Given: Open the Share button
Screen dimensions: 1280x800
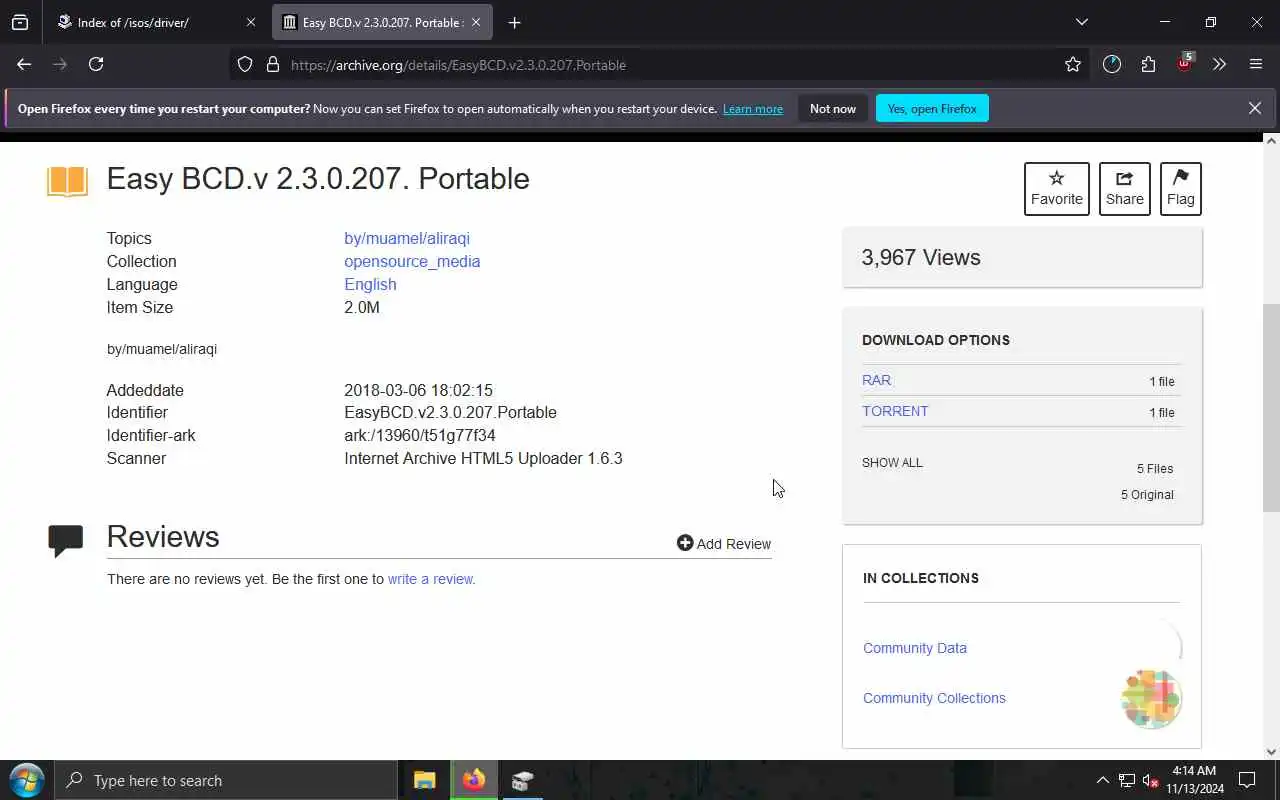Looking at the screenshot, I should pyautogui.click(x=1124, y=188).
